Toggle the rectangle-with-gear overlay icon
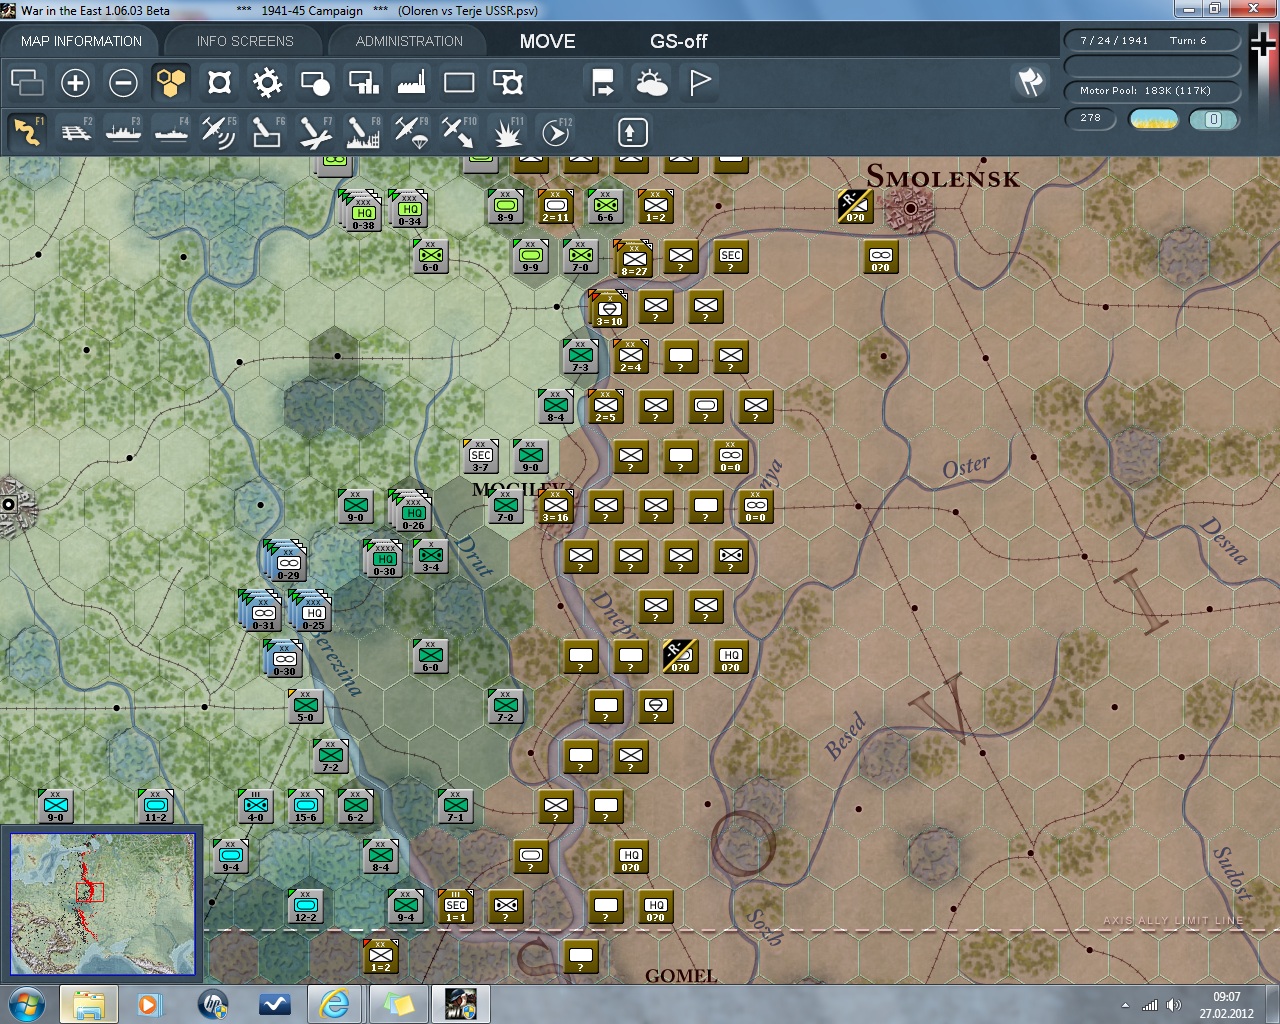Screen dimensions: 1280x1024 (x=507, y=82)
